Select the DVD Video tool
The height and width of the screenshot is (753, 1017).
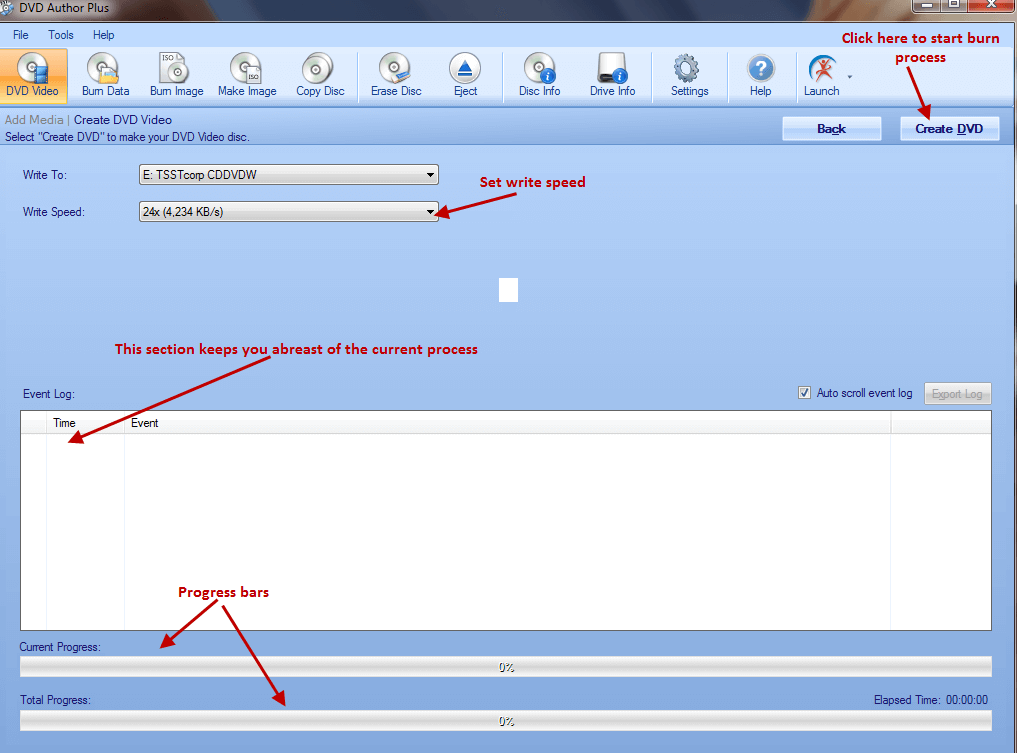coord(33,75)
